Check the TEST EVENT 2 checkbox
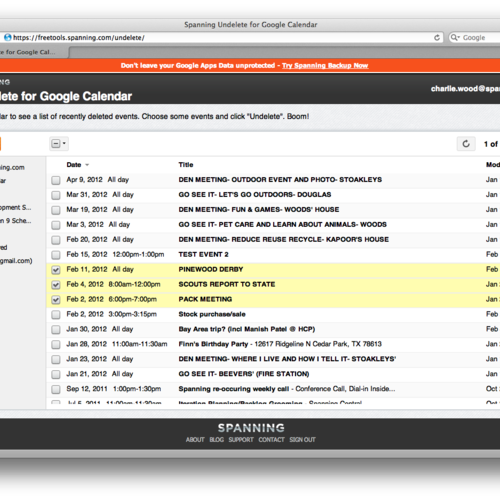The height and width of the screenshot is (500, 500). (56, 255)
